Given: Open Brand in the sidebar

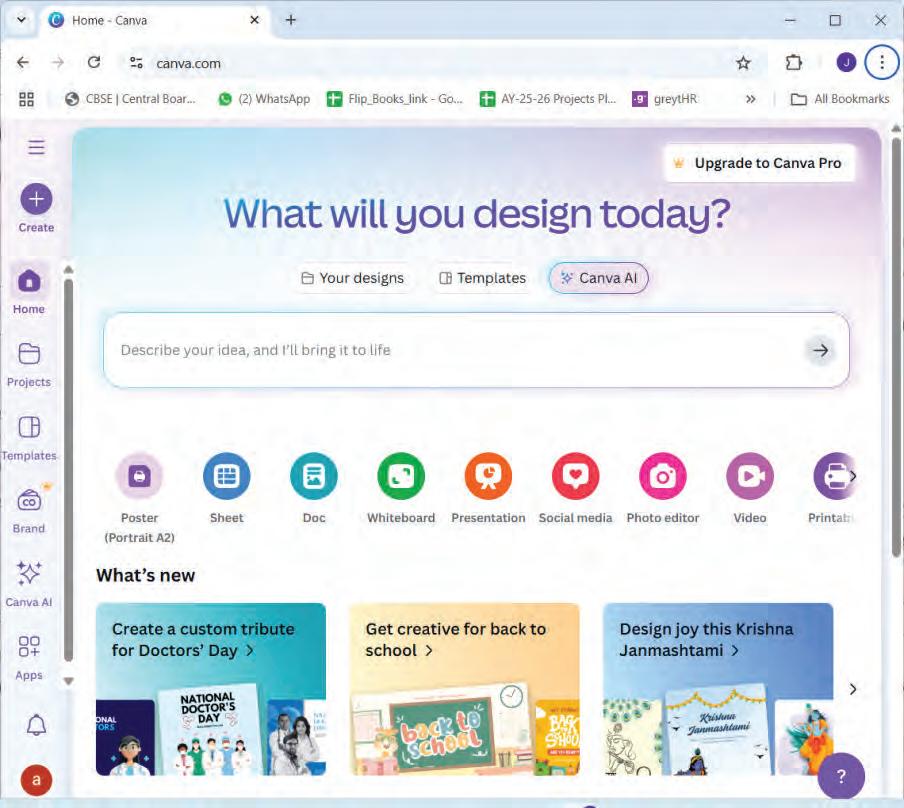Looking at the screenshot, I should [29, 509].
